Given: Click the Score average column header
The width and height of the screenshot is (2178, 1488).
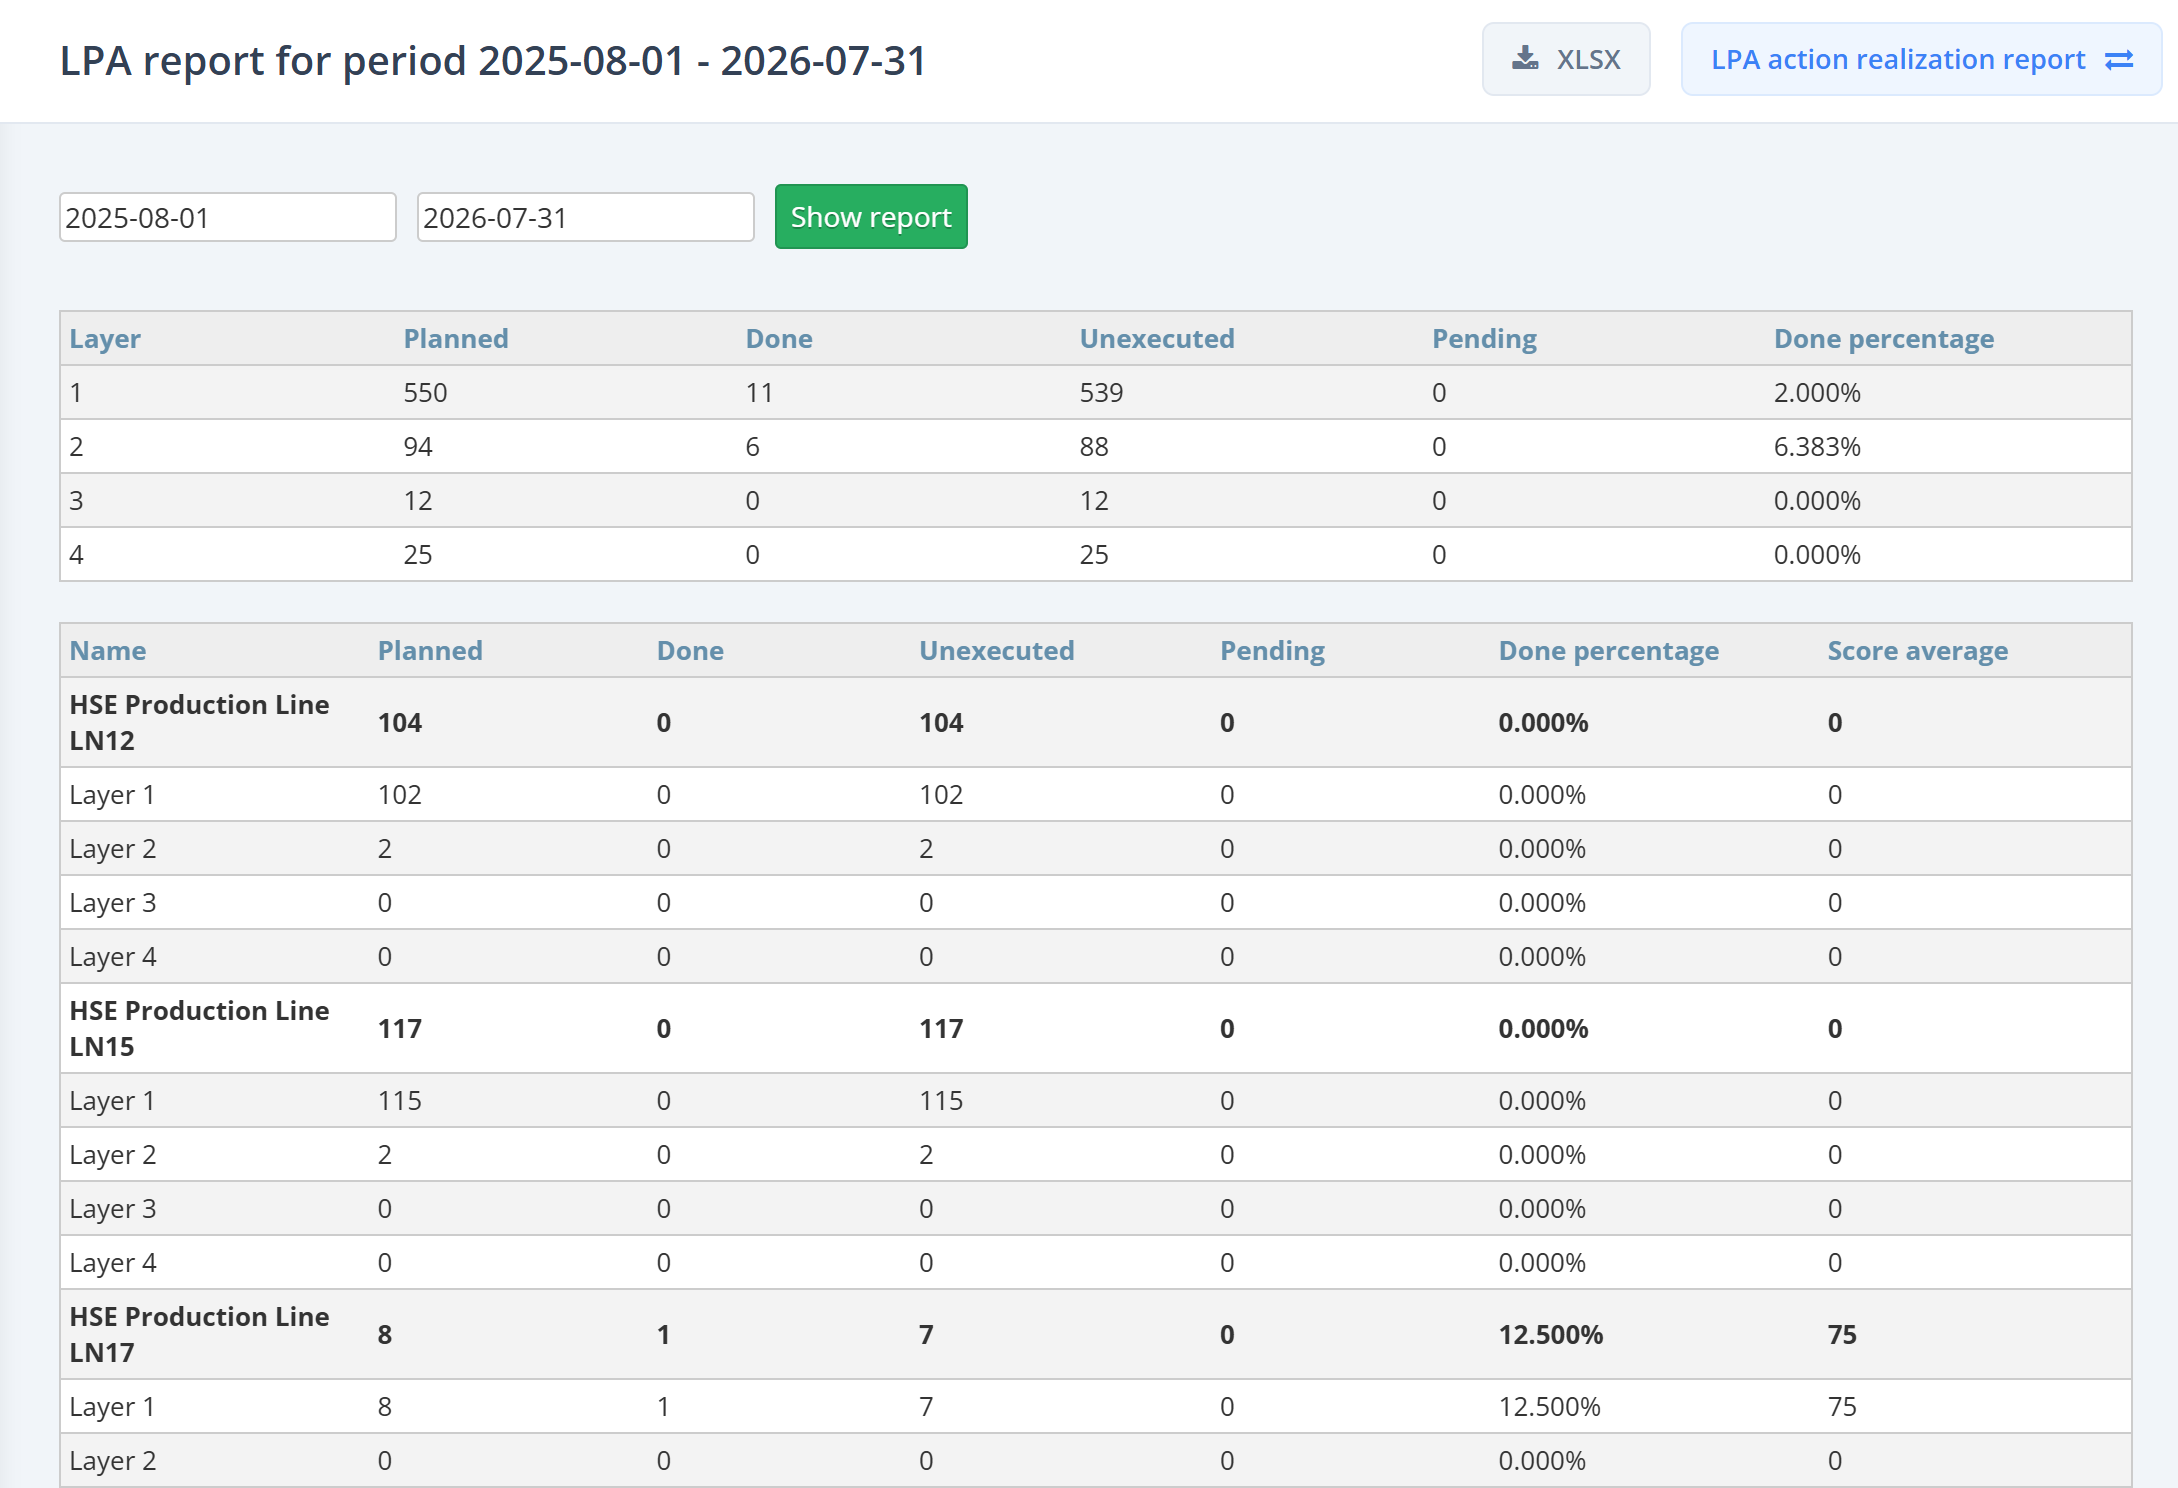Looking at the screenshot, I should 1917,650.
